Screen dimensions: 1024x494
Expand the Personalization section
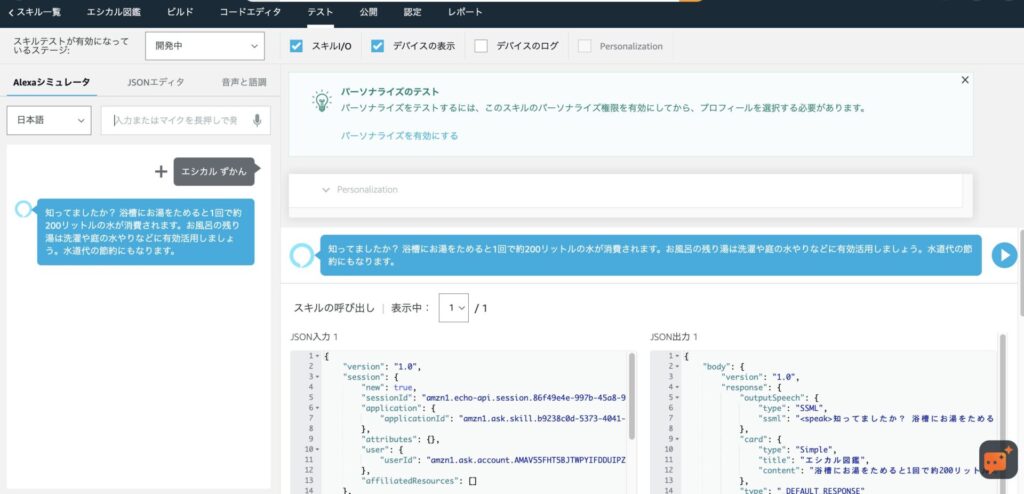(x=326, y=189)
